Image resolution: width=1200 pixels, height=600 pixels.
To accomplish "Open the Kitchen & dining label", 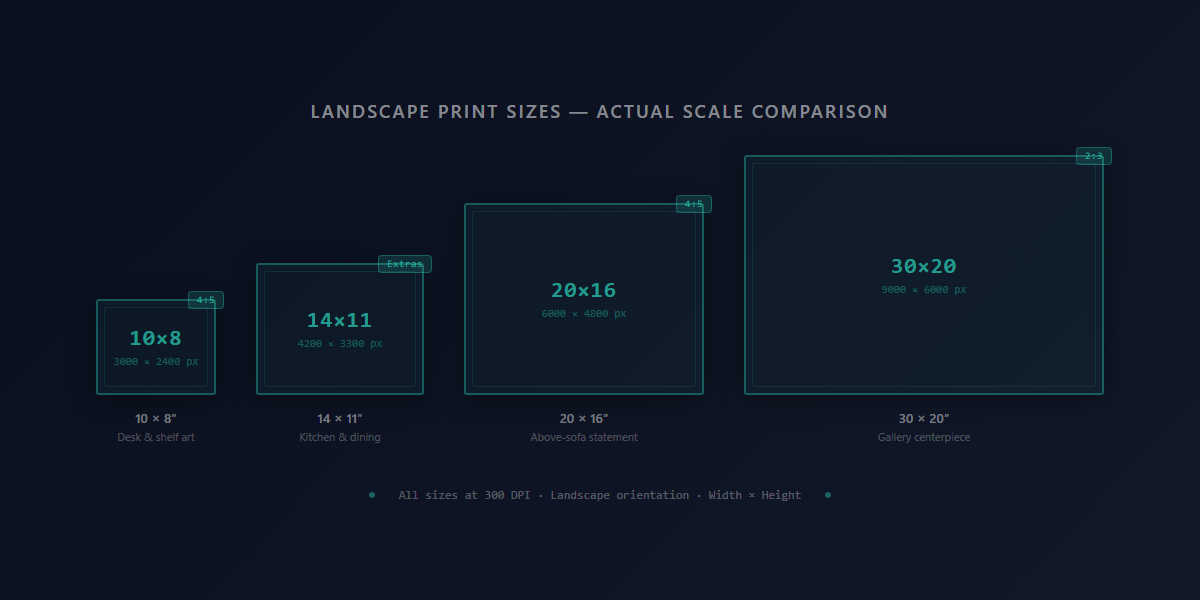I will click(340, 436).
